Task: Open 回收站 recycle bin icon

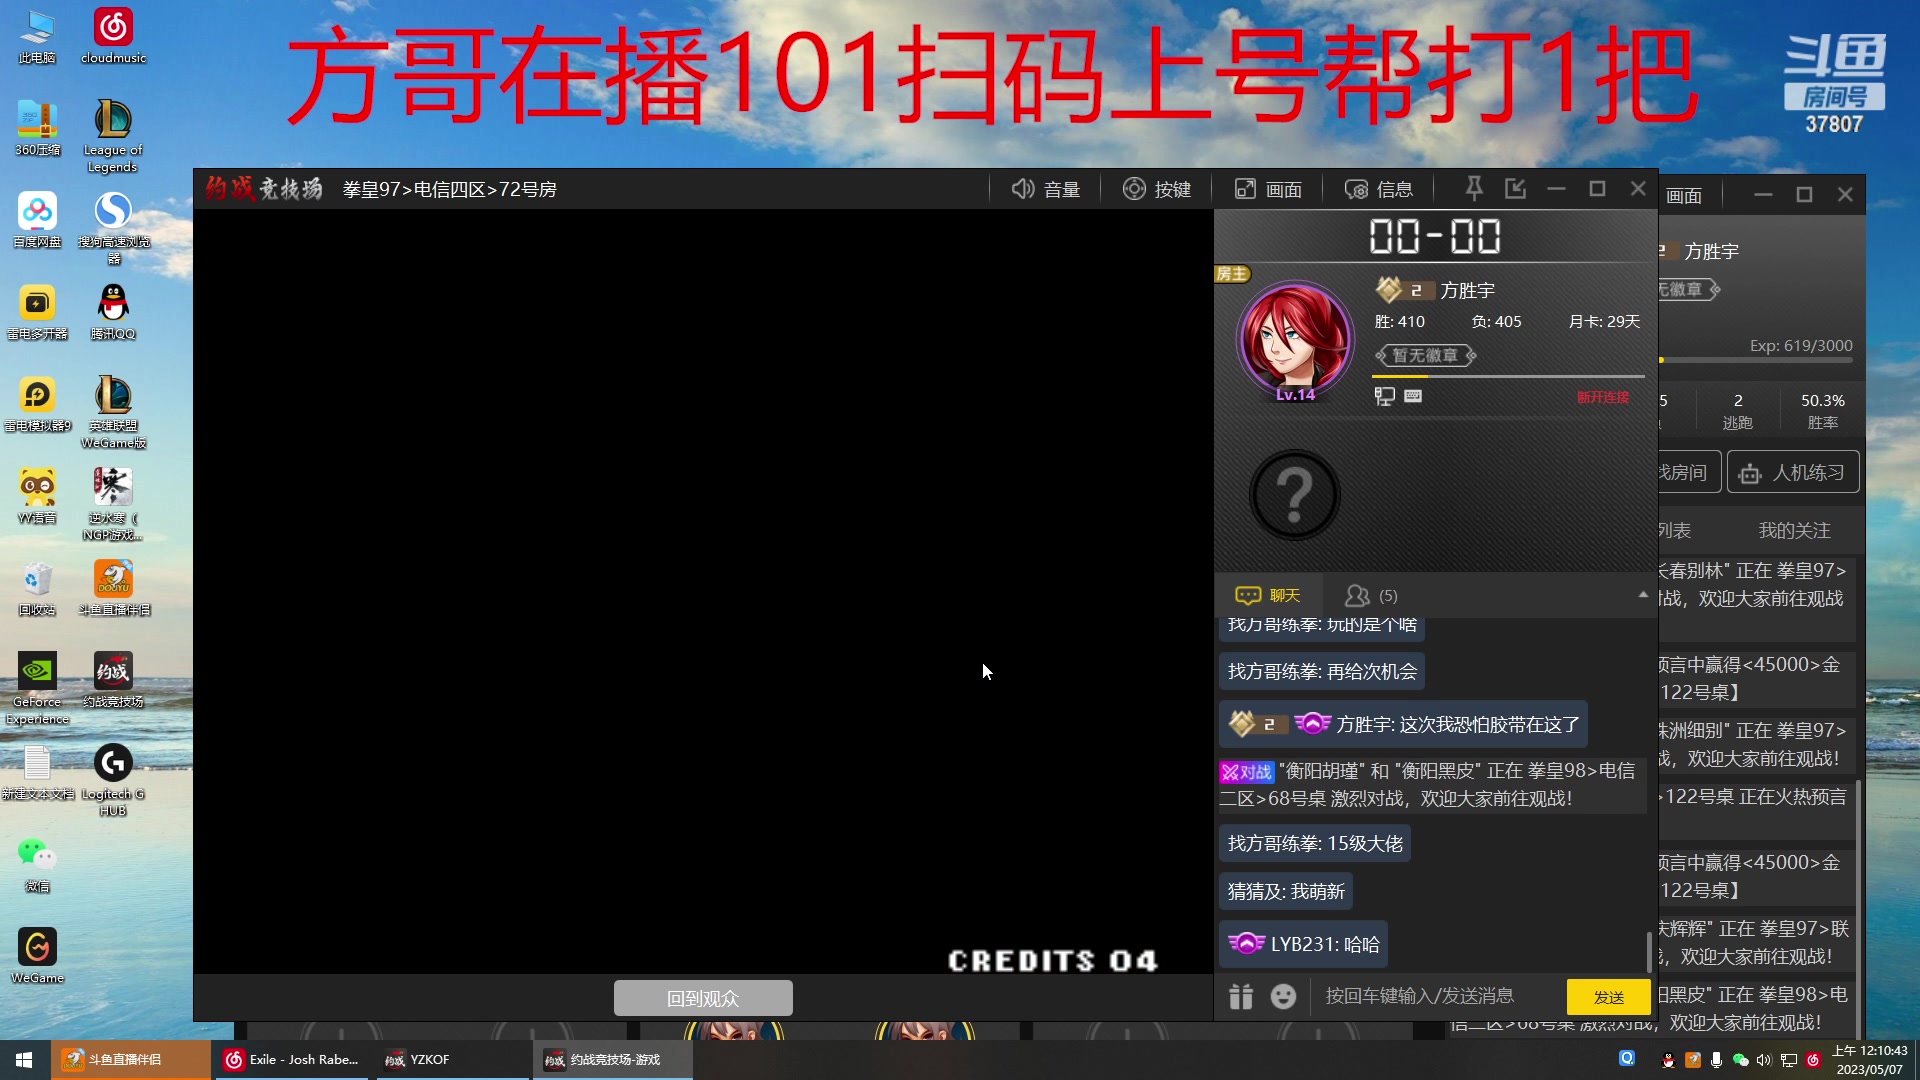Action: (37, 588)
